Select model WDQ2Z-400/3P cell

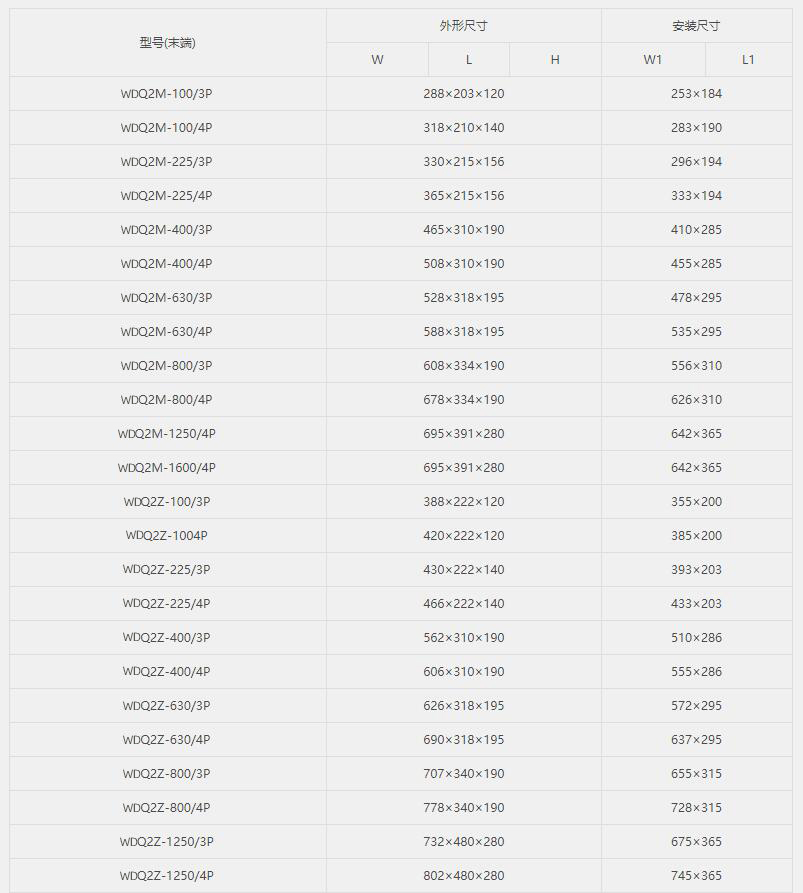[167, 637]
